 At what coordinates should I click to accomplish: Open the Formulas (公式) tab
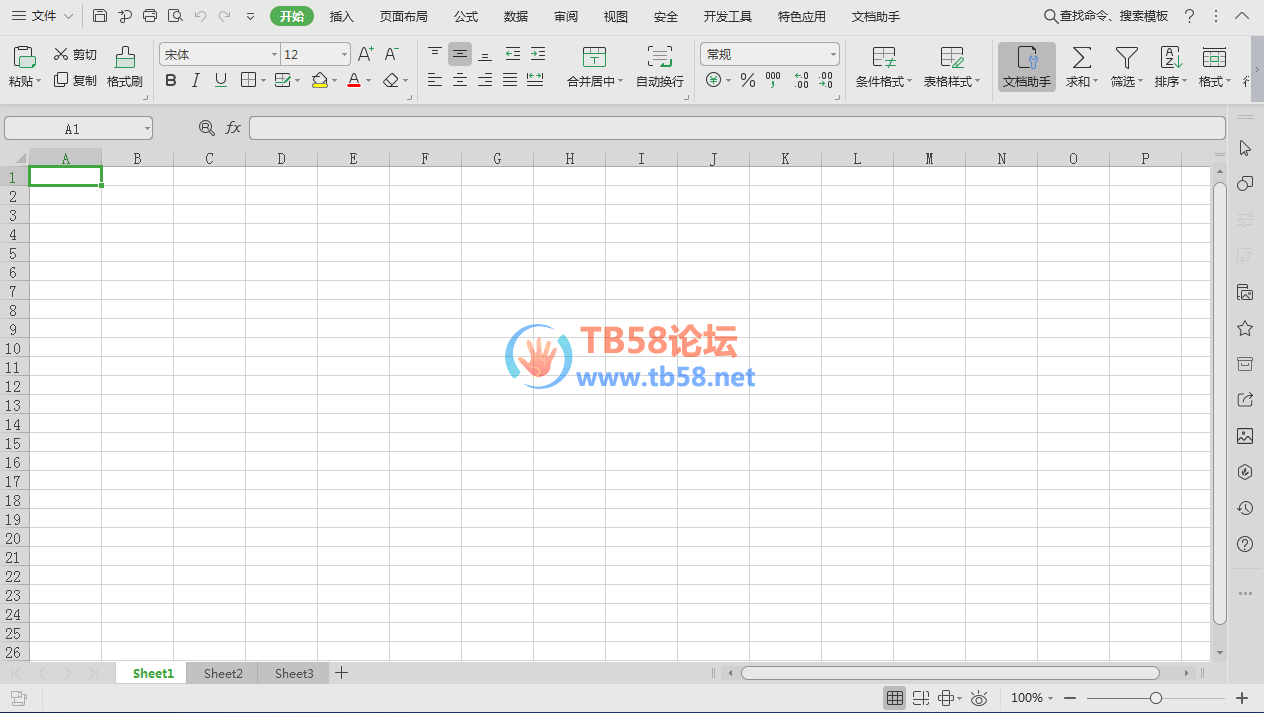coord(466,16)
